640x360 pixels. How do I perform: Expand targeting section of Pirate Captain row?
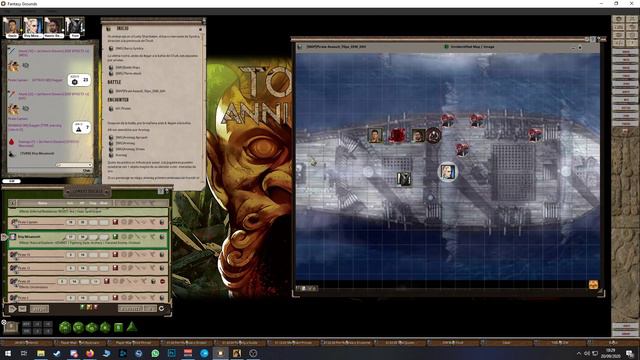[x=124, y=222]
